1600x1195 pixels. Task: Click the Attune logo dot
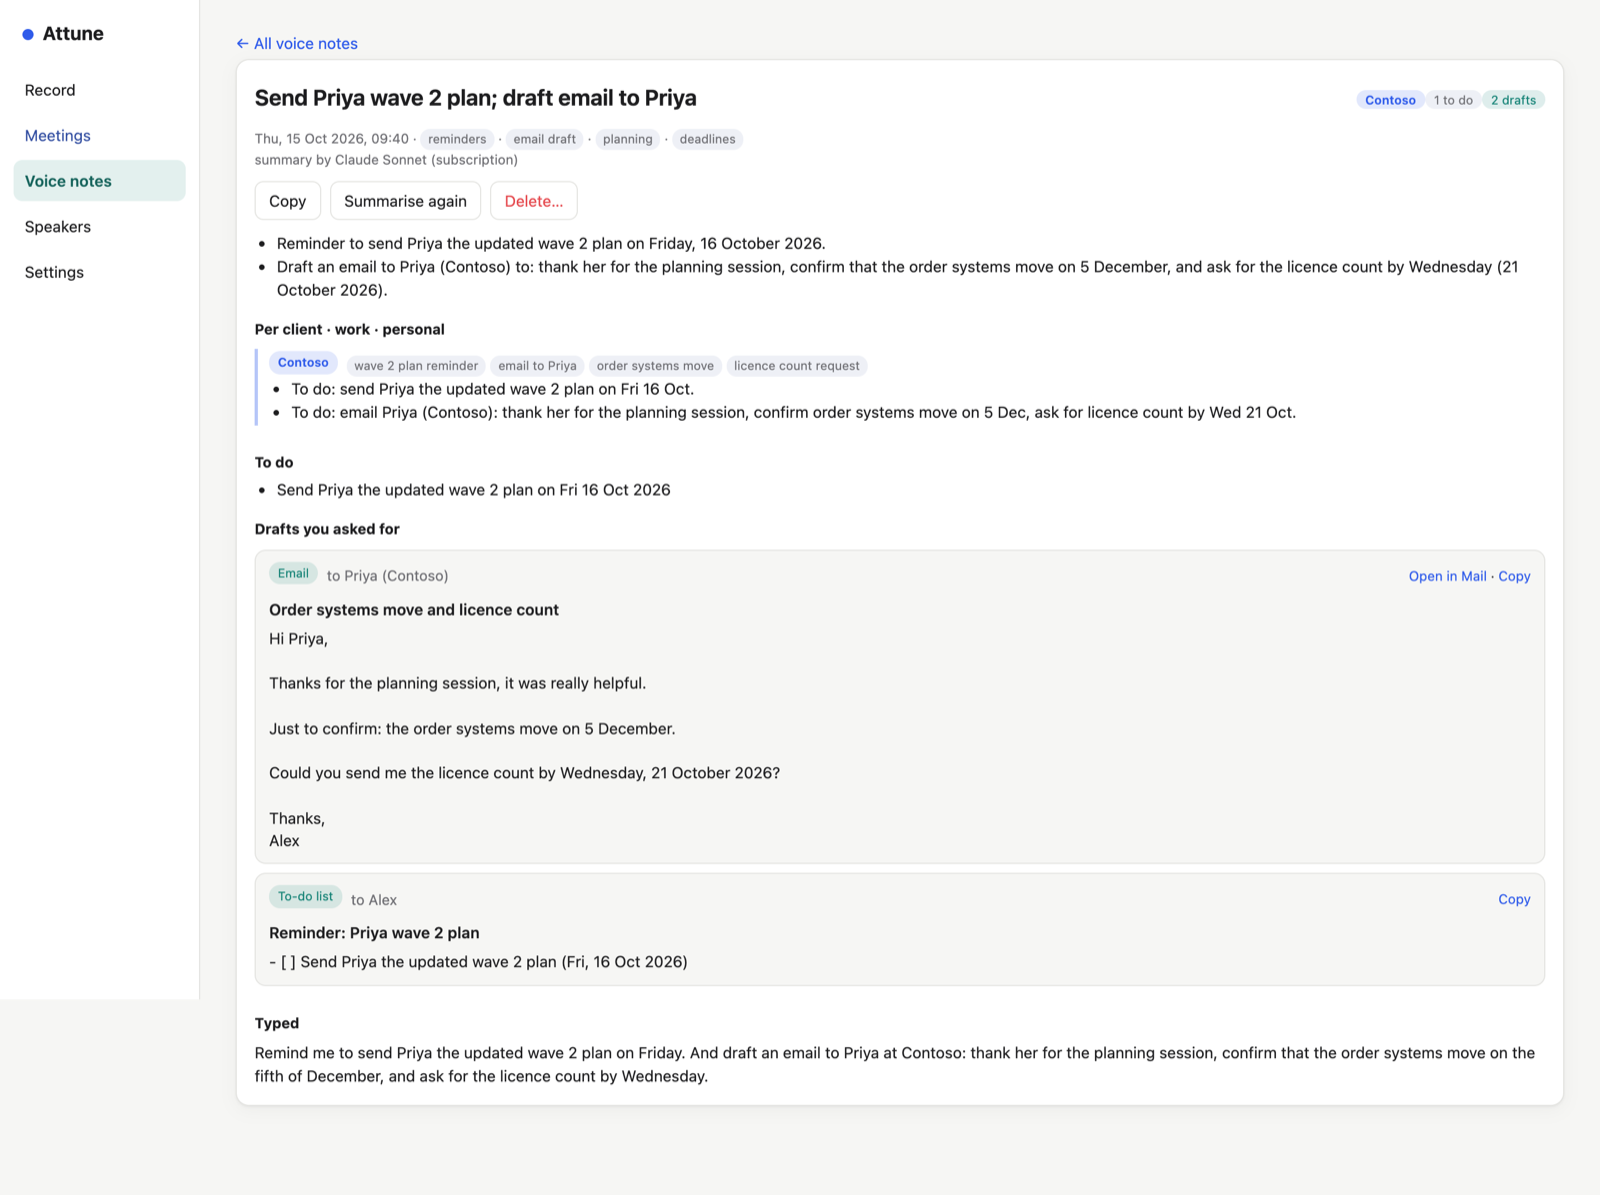pyautogui.click(x=28, y=34)
